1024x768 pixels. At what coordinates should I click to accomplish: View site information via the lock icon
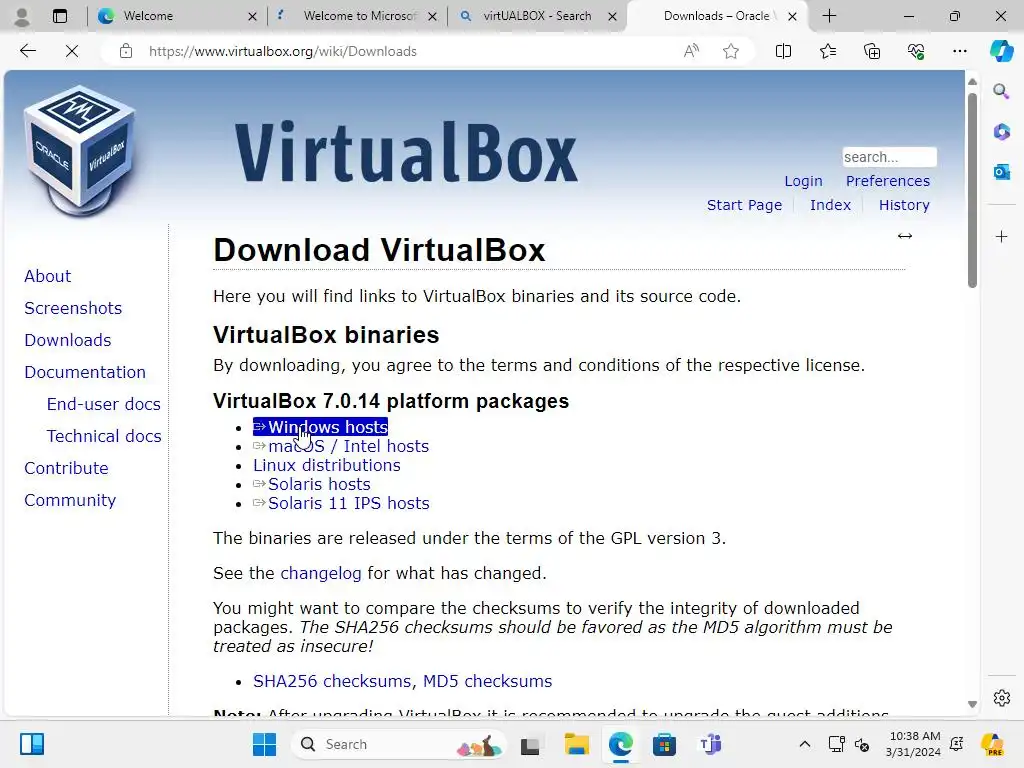pyautogui.click(x=126, y=51)
